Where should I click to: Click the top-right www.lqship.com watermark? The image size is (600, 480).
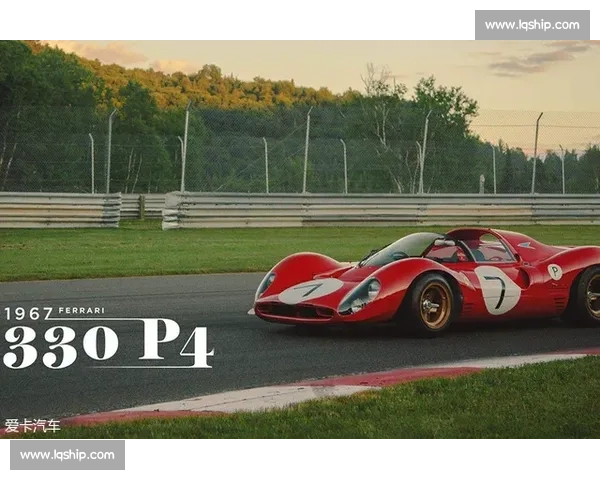[x=531, y=24]
